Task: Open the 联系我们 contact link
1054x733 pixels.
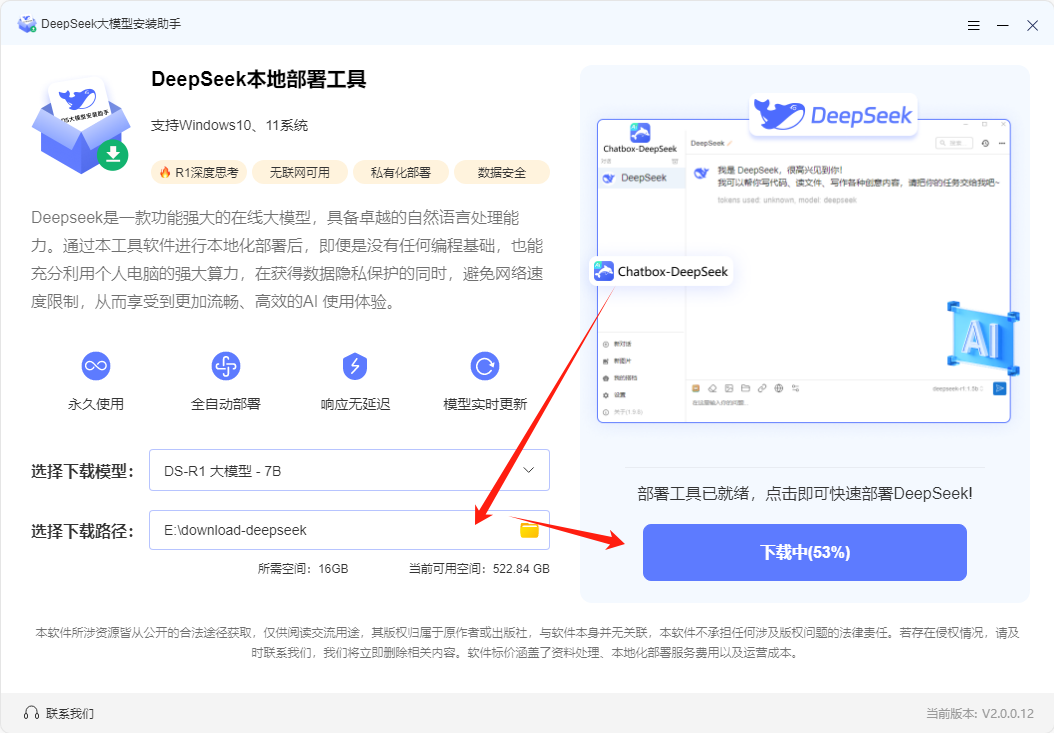Action: (x=69, y=713)
